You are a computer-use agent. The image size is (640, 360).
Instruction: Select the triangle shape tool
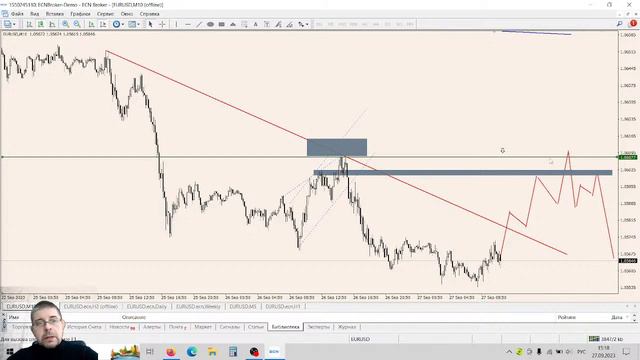pyautogui.click(x=233, y=24)
